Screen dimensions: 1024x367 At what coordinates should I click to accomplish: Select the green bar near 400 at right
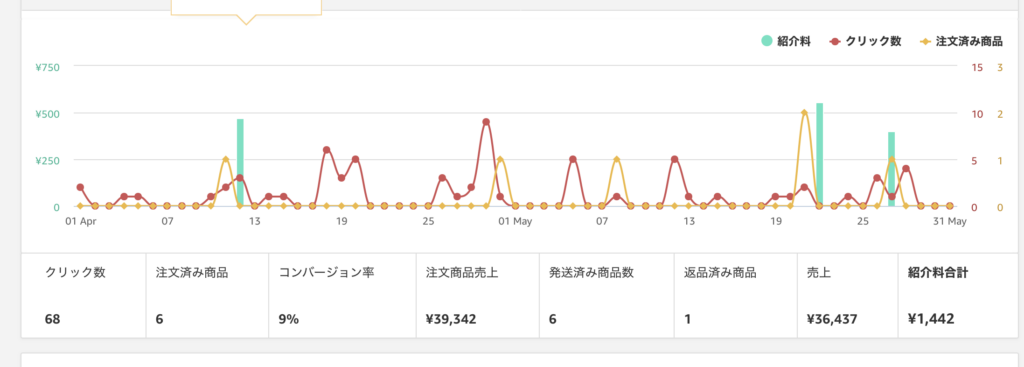[x=891, y=169]
